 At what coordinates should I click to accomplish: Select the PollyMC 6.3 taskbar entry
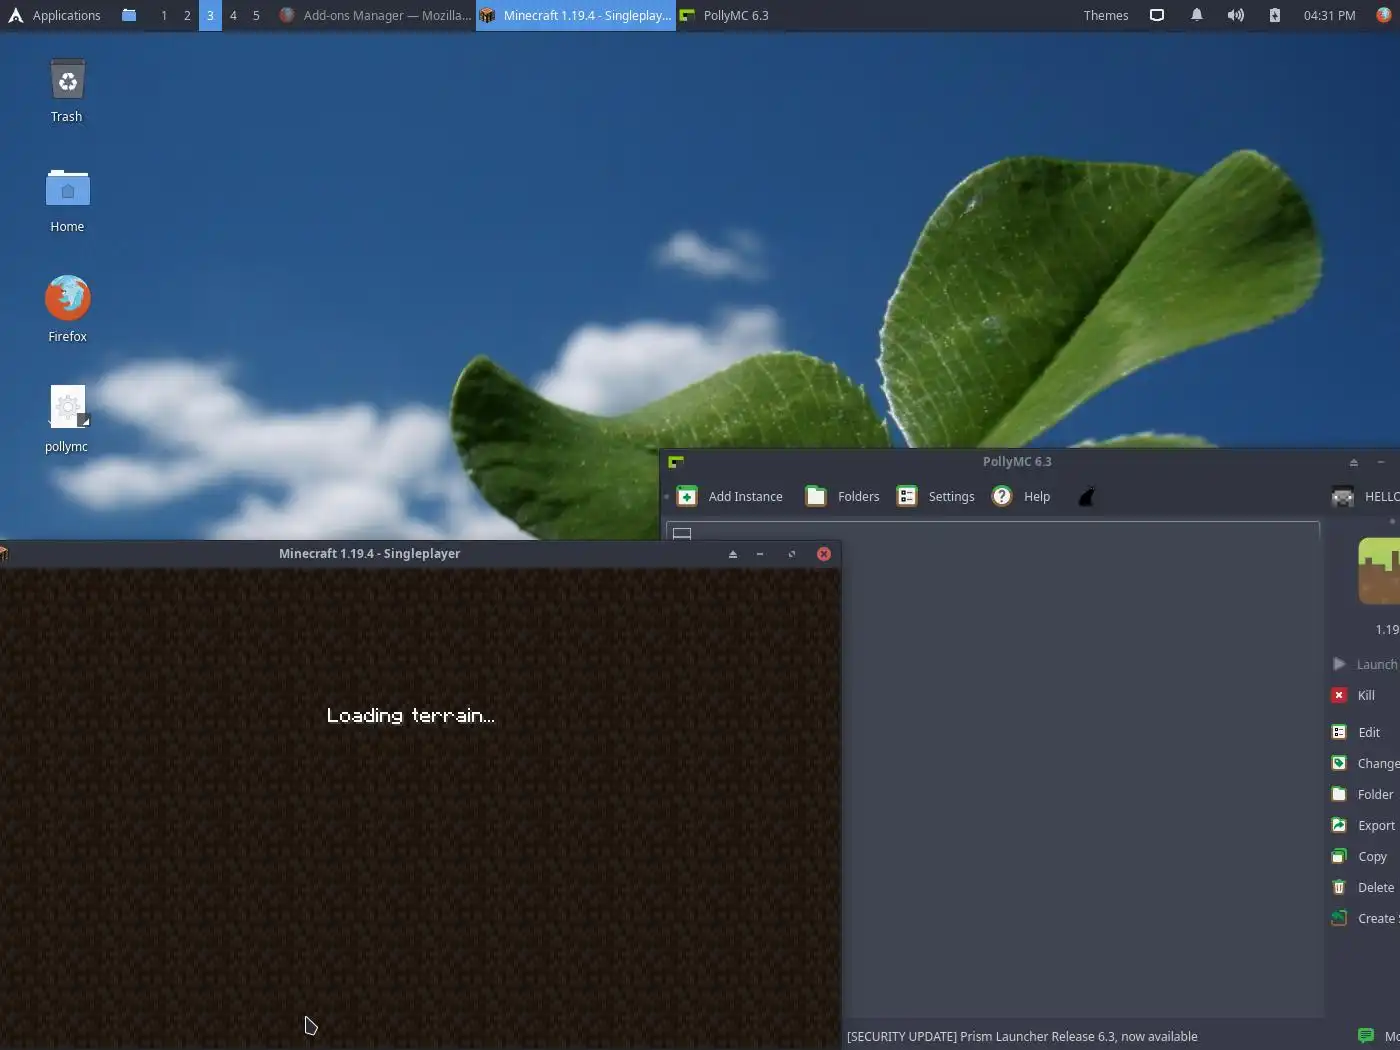click(725, 15)
